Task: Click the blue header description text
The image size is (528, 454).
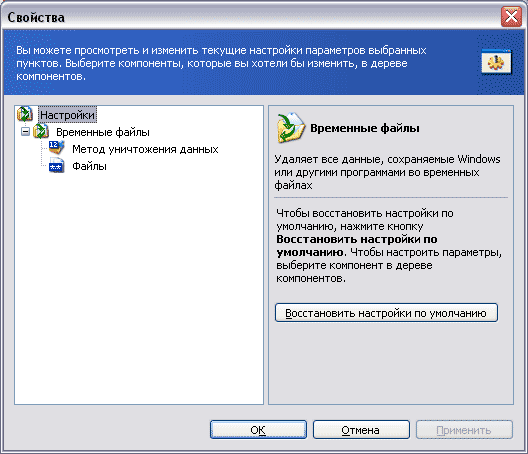Action: (x=221, y=63)
